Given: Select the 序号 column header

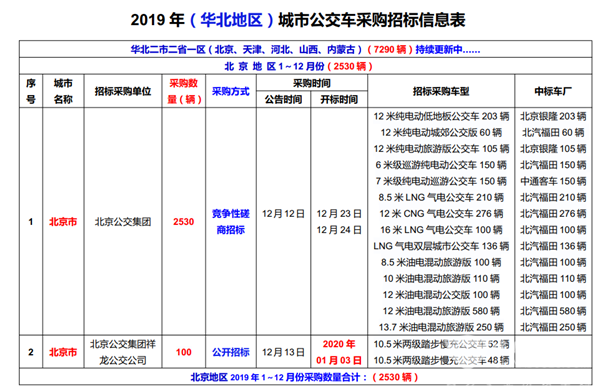Looking at the screenshot, I should 31,91.
